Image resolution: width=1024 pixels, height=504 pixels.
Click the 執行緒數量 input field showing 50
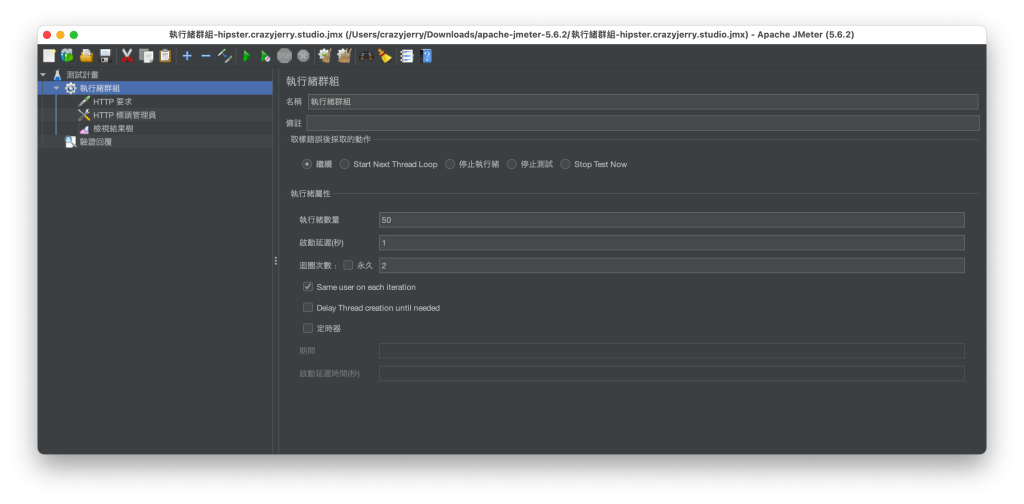(x=671, y=220)
